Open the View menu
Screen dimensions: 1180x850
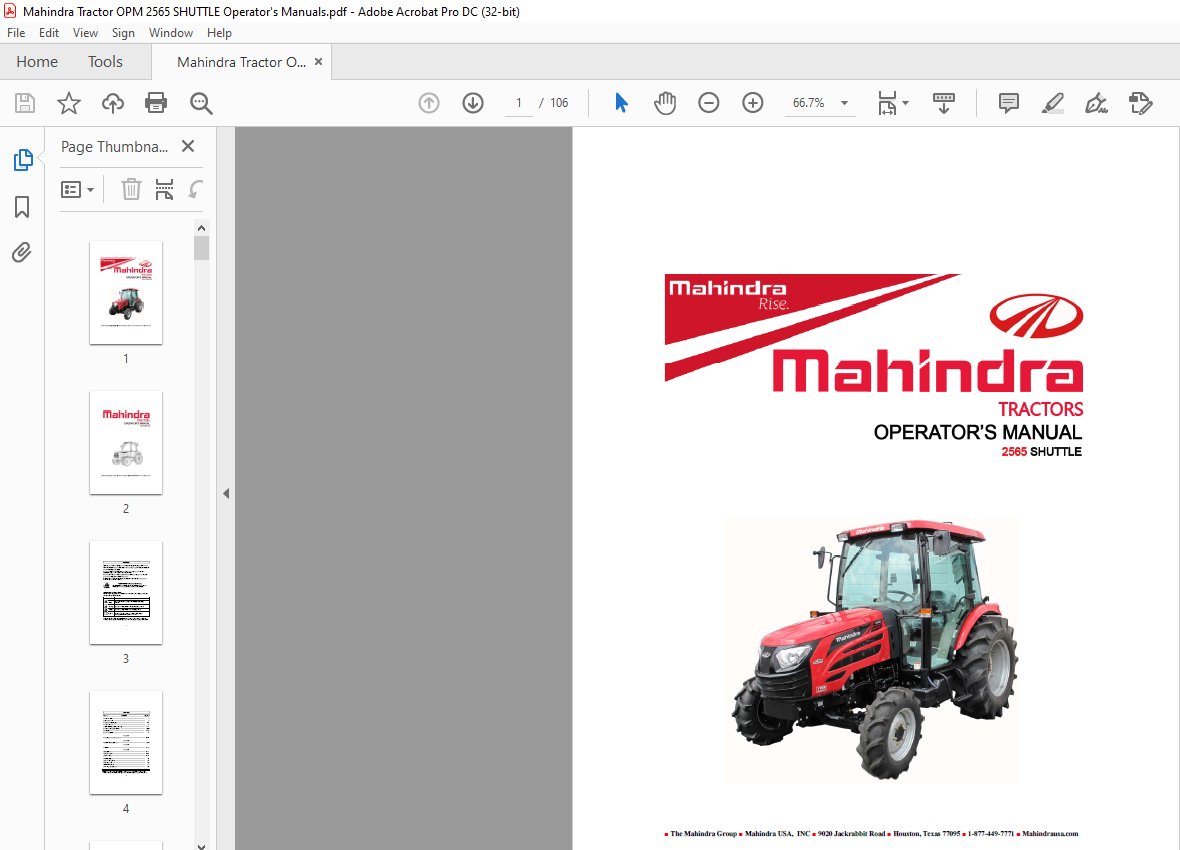tap(85, 32)
